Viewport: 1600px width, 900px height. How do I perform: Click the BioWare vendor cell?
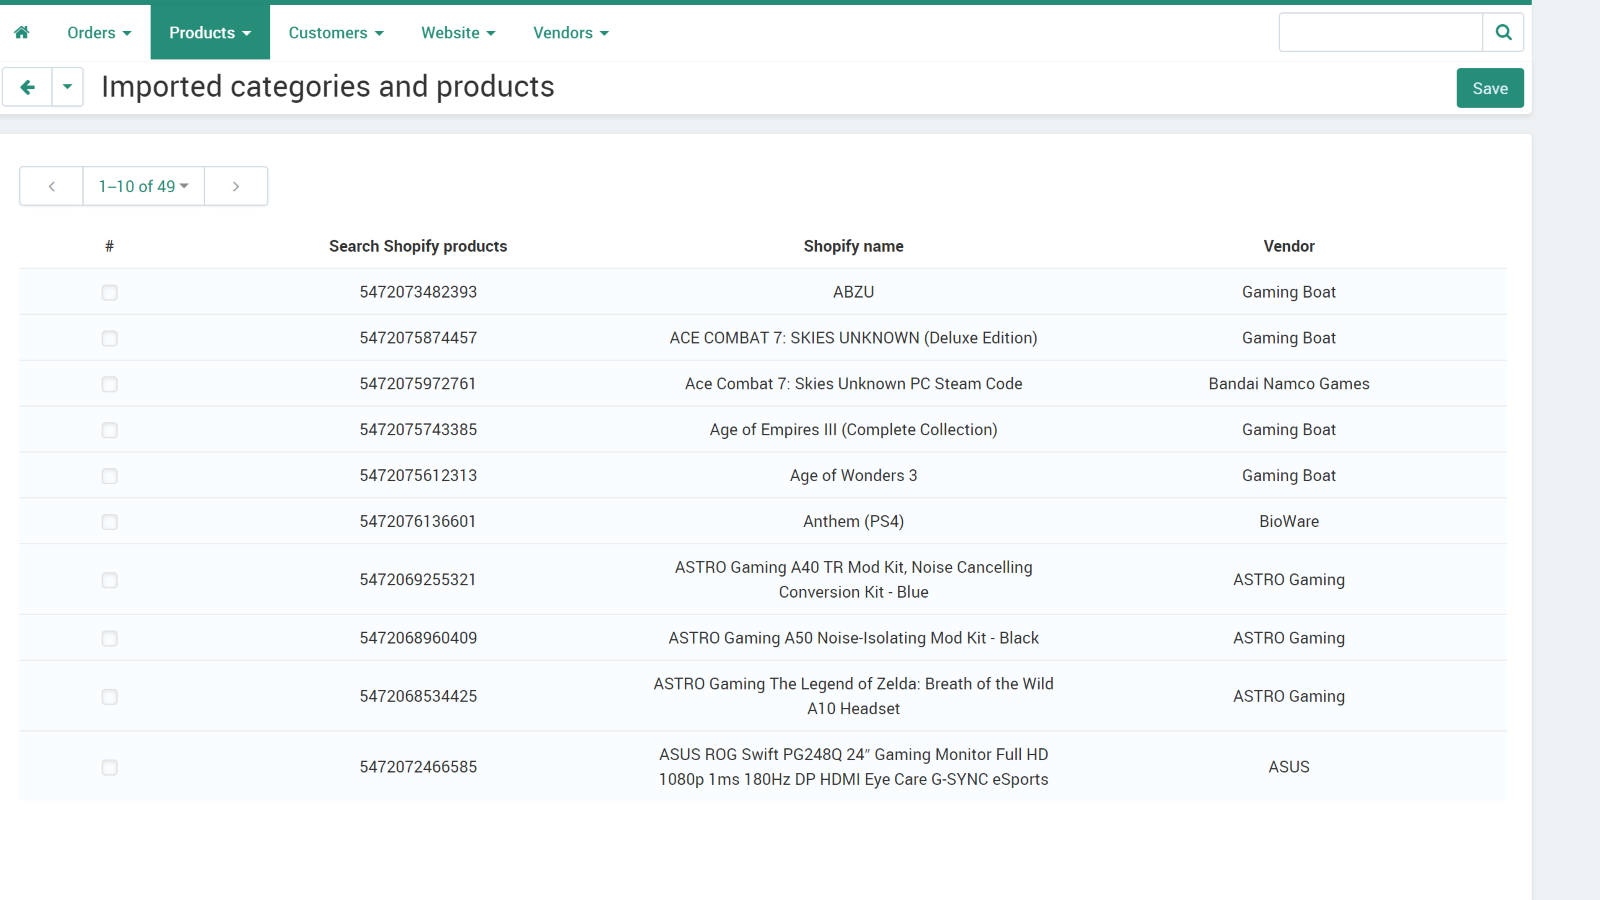[x=1289, y=522]
